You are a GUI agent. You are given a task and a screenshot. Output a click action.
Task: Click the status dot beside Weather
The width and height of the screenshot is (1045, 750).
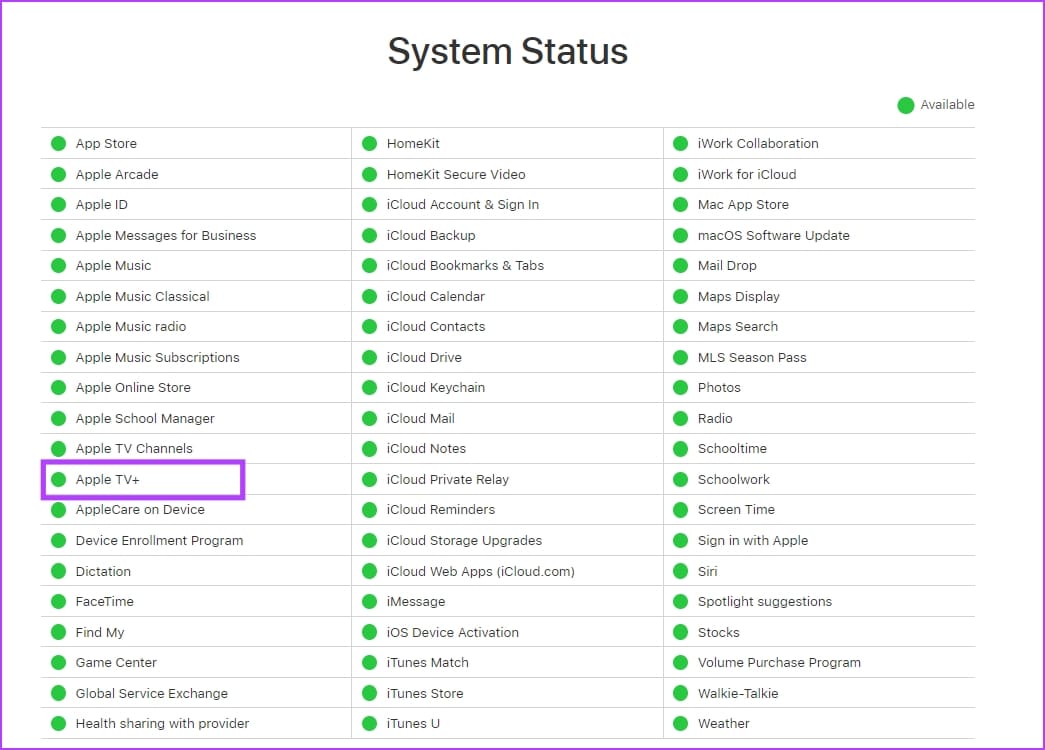680,723
